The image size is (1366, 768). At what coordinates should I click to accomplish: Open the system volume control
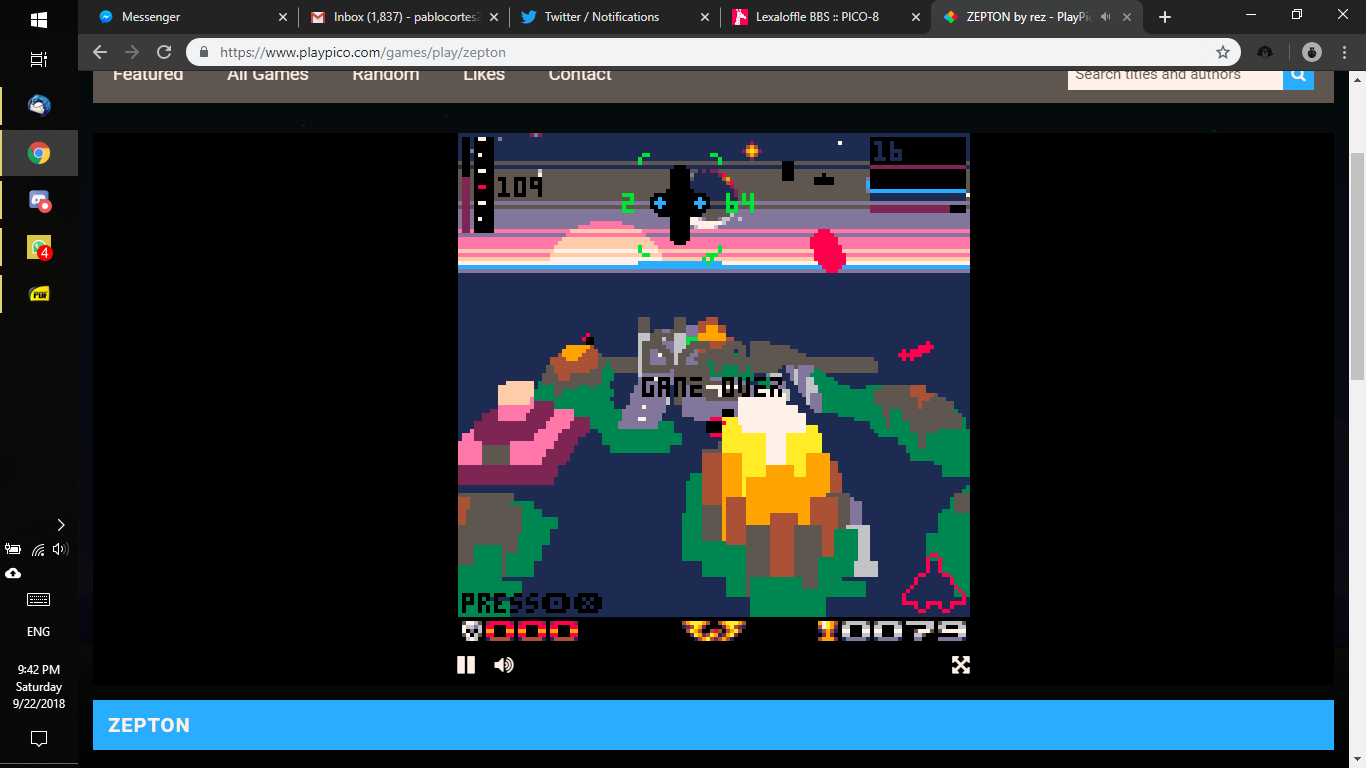tap(61, 549)
